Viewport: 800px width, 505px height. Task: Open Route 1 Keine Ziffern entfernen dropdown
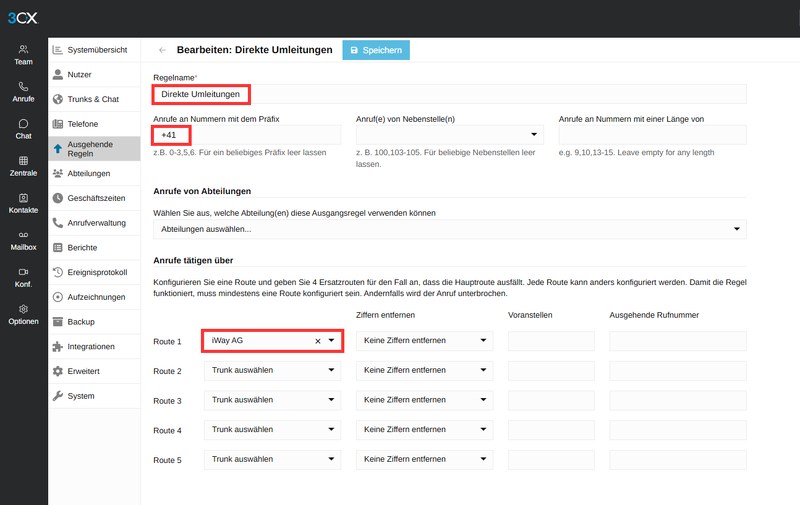click(x=424, y=341)
